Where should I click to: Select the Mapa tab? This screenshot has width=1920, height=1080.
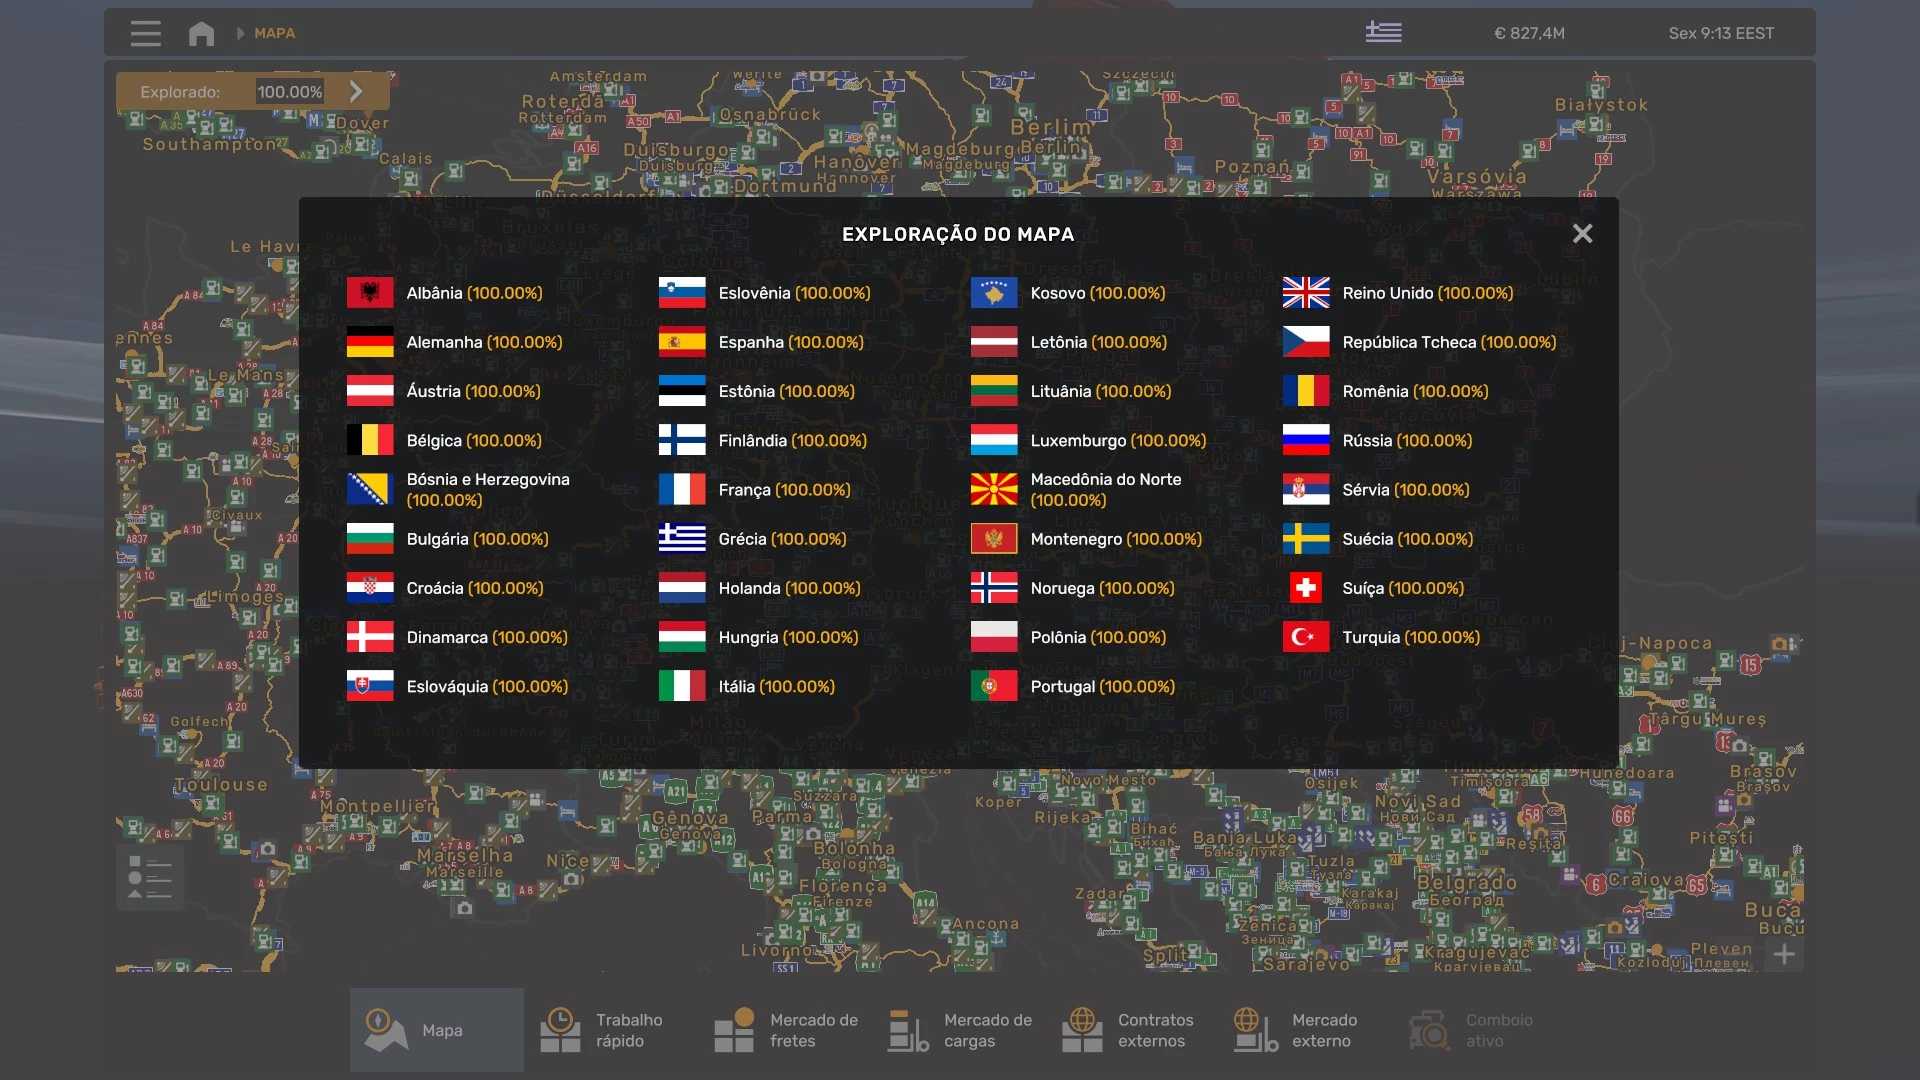436,1030
